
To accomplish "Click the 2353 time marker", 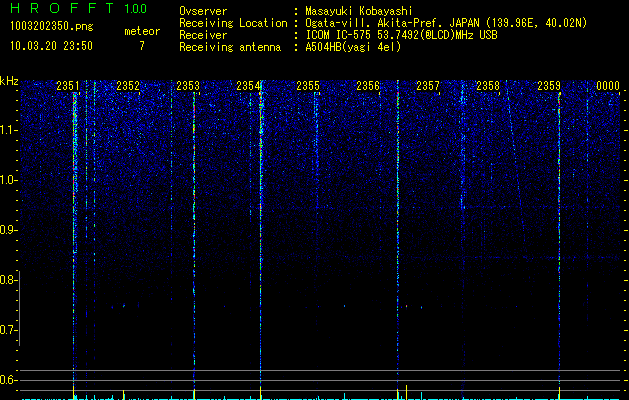I will (188, 86).
